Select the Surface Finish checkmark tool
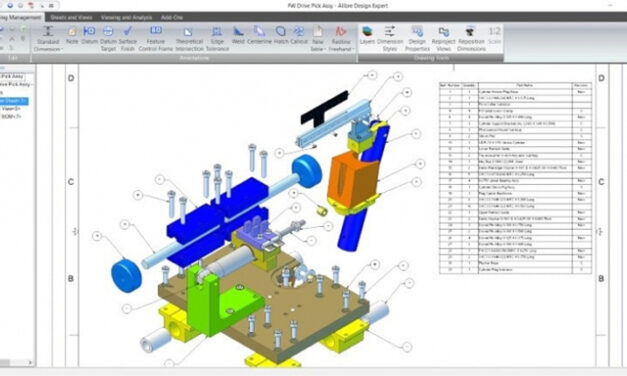This screenshot has height=376, width=627. click(x=128, y=38)
